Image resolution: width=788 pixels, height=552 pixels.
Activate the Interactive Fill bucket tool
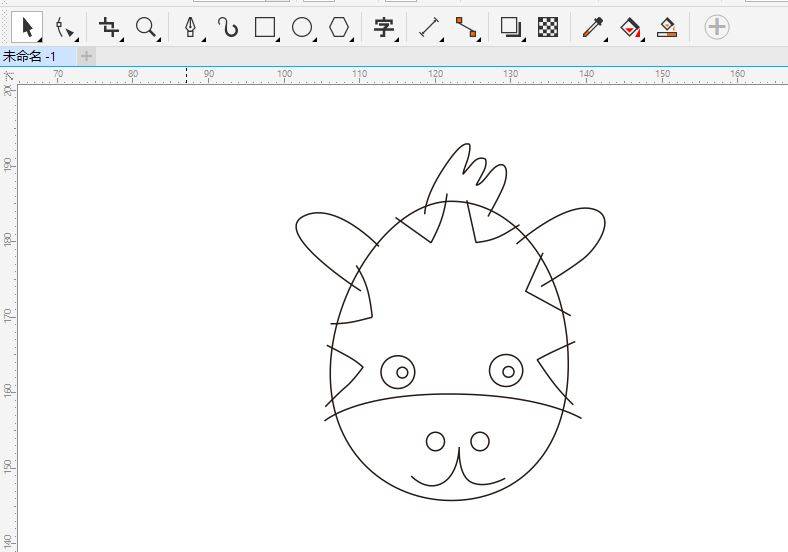[x=630, y=27]
